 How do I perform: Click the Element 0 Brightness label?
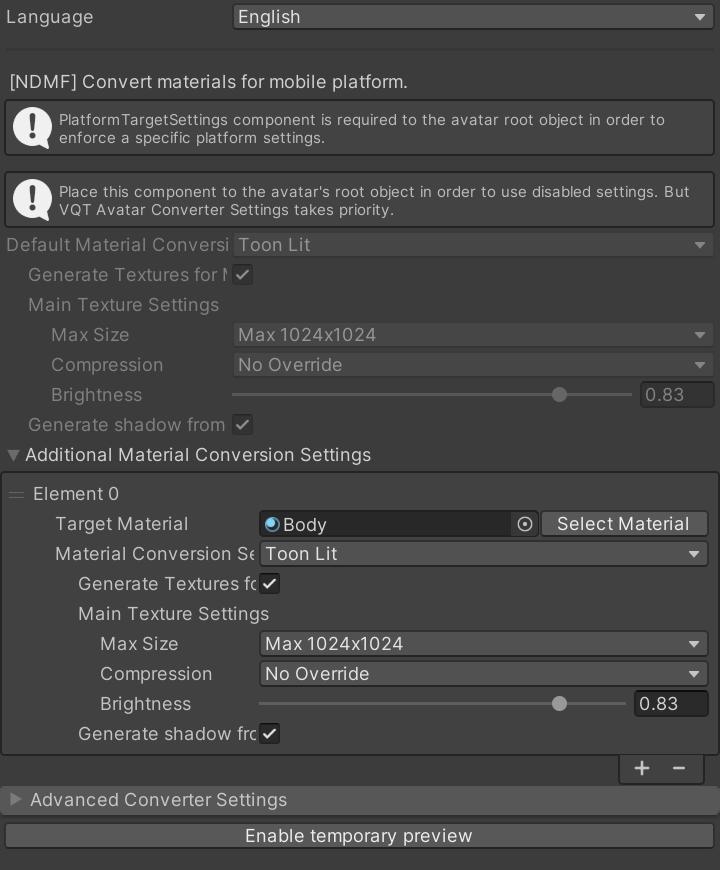click(145, 704)
